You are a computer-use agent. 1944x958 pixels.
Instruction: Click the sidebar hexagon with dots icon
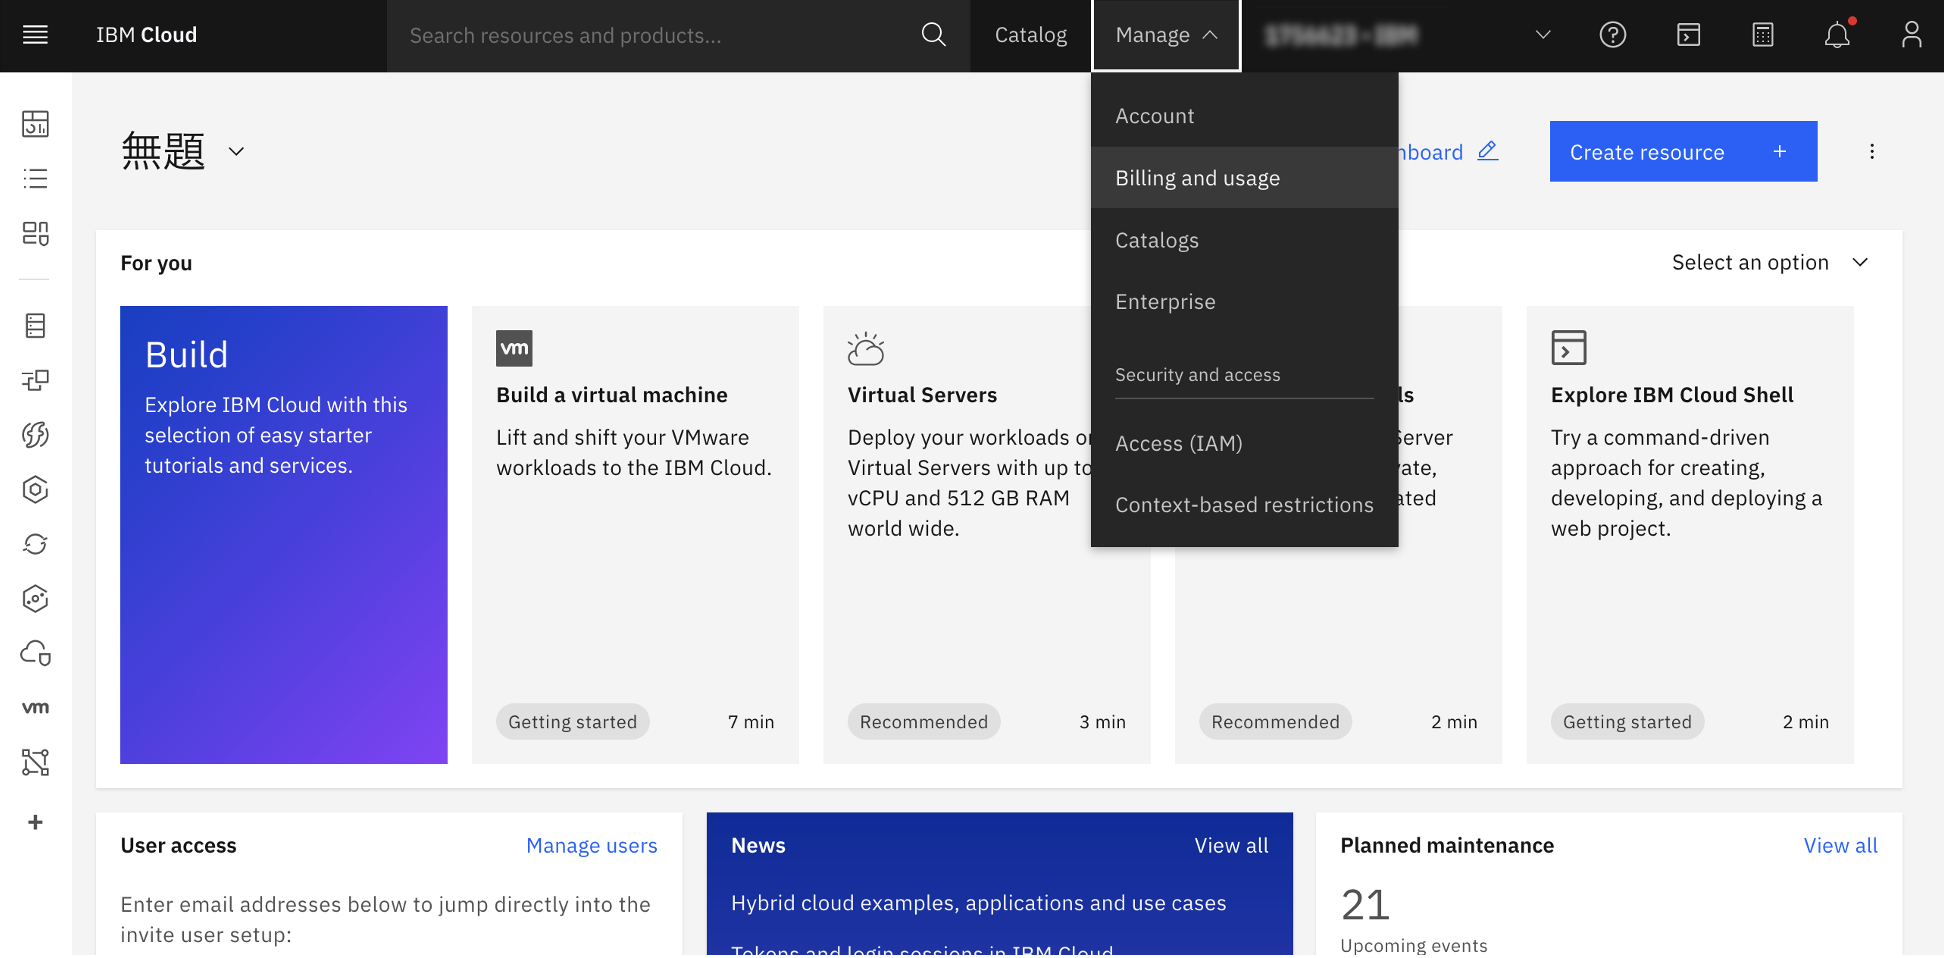pyautogui.click(x=35, y=599)
